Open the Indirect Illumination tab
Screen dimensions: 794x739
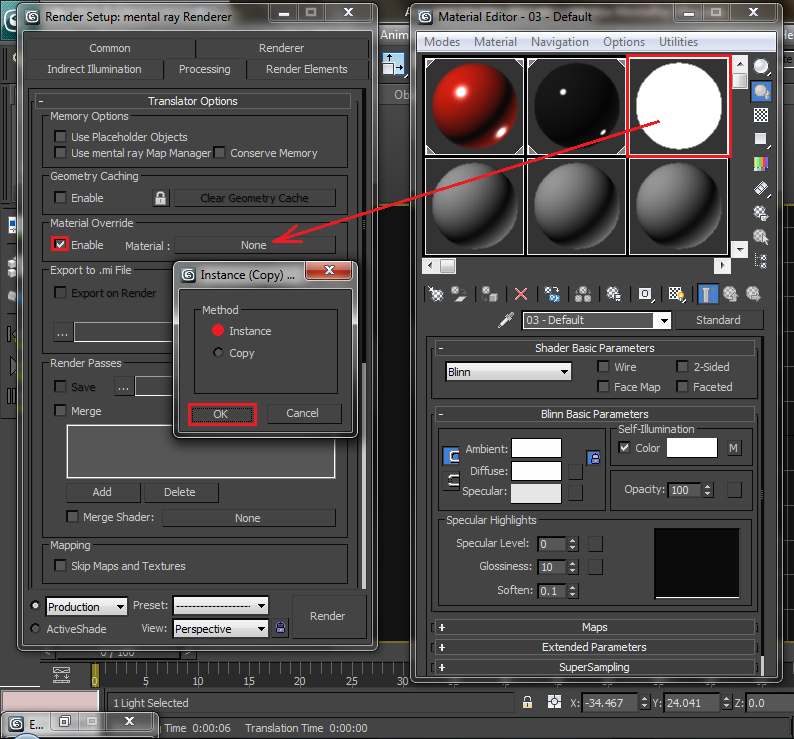pyautogui.click(x=94, y=69)
